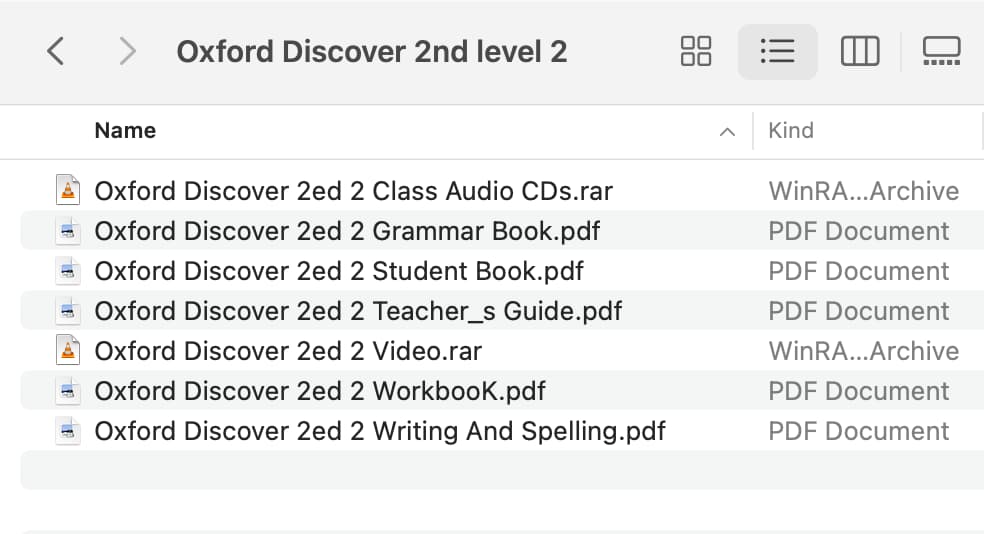Switch to icon grid view
This screenshot has height=534, width=984.
(x=696, y=51)
